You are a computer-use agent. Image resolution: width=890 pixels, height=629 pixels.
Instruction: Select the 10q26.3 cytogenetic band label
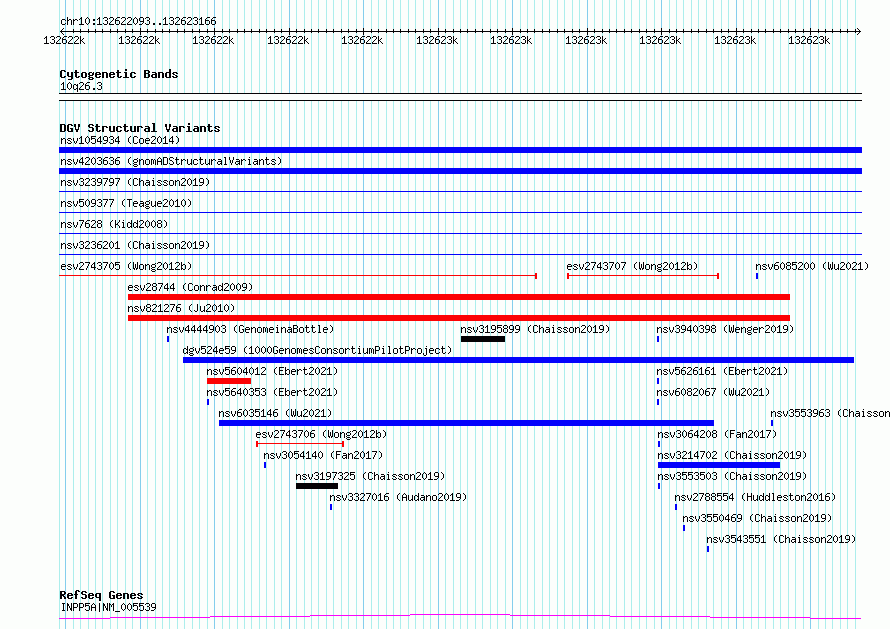[x=81, y=87]
